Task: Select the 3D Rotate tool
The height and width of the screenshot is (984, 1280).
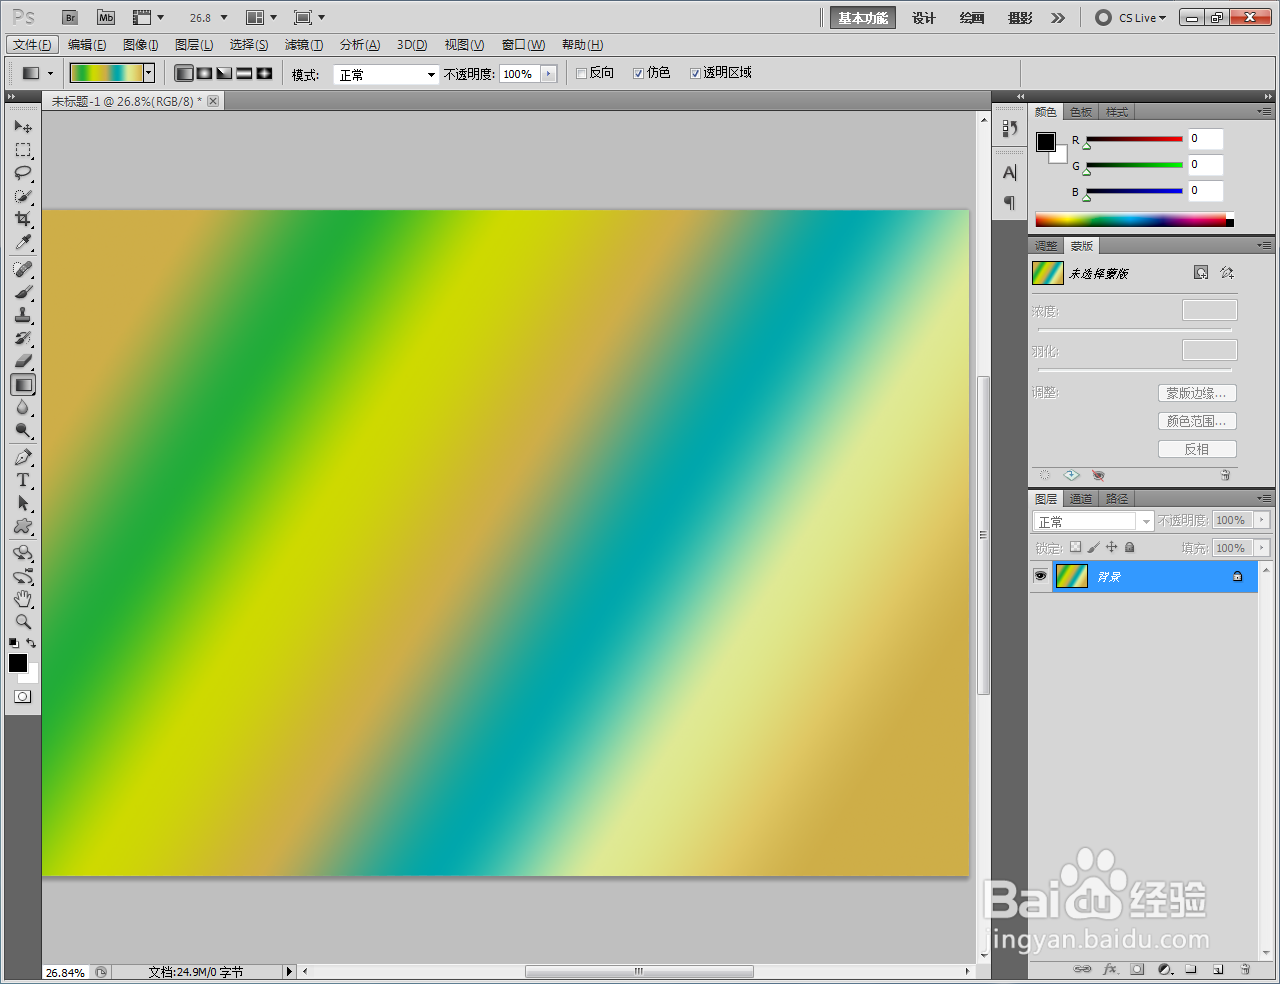Action: click(x=23, y=553)
